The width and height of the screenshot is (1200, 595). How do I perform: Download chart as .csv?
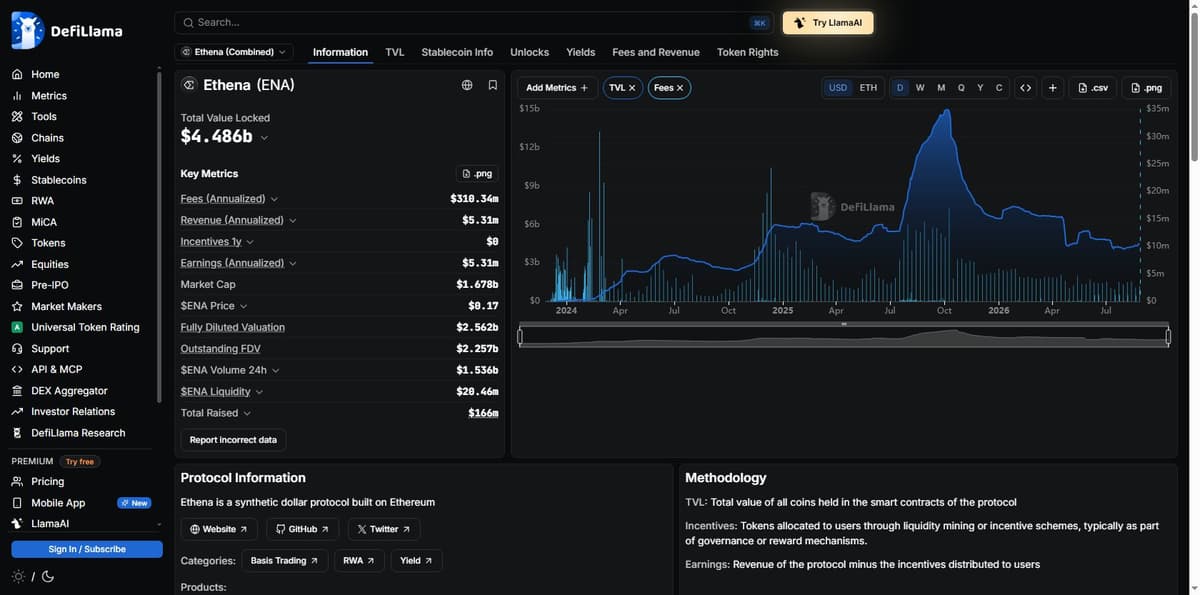click(1092, 88)
